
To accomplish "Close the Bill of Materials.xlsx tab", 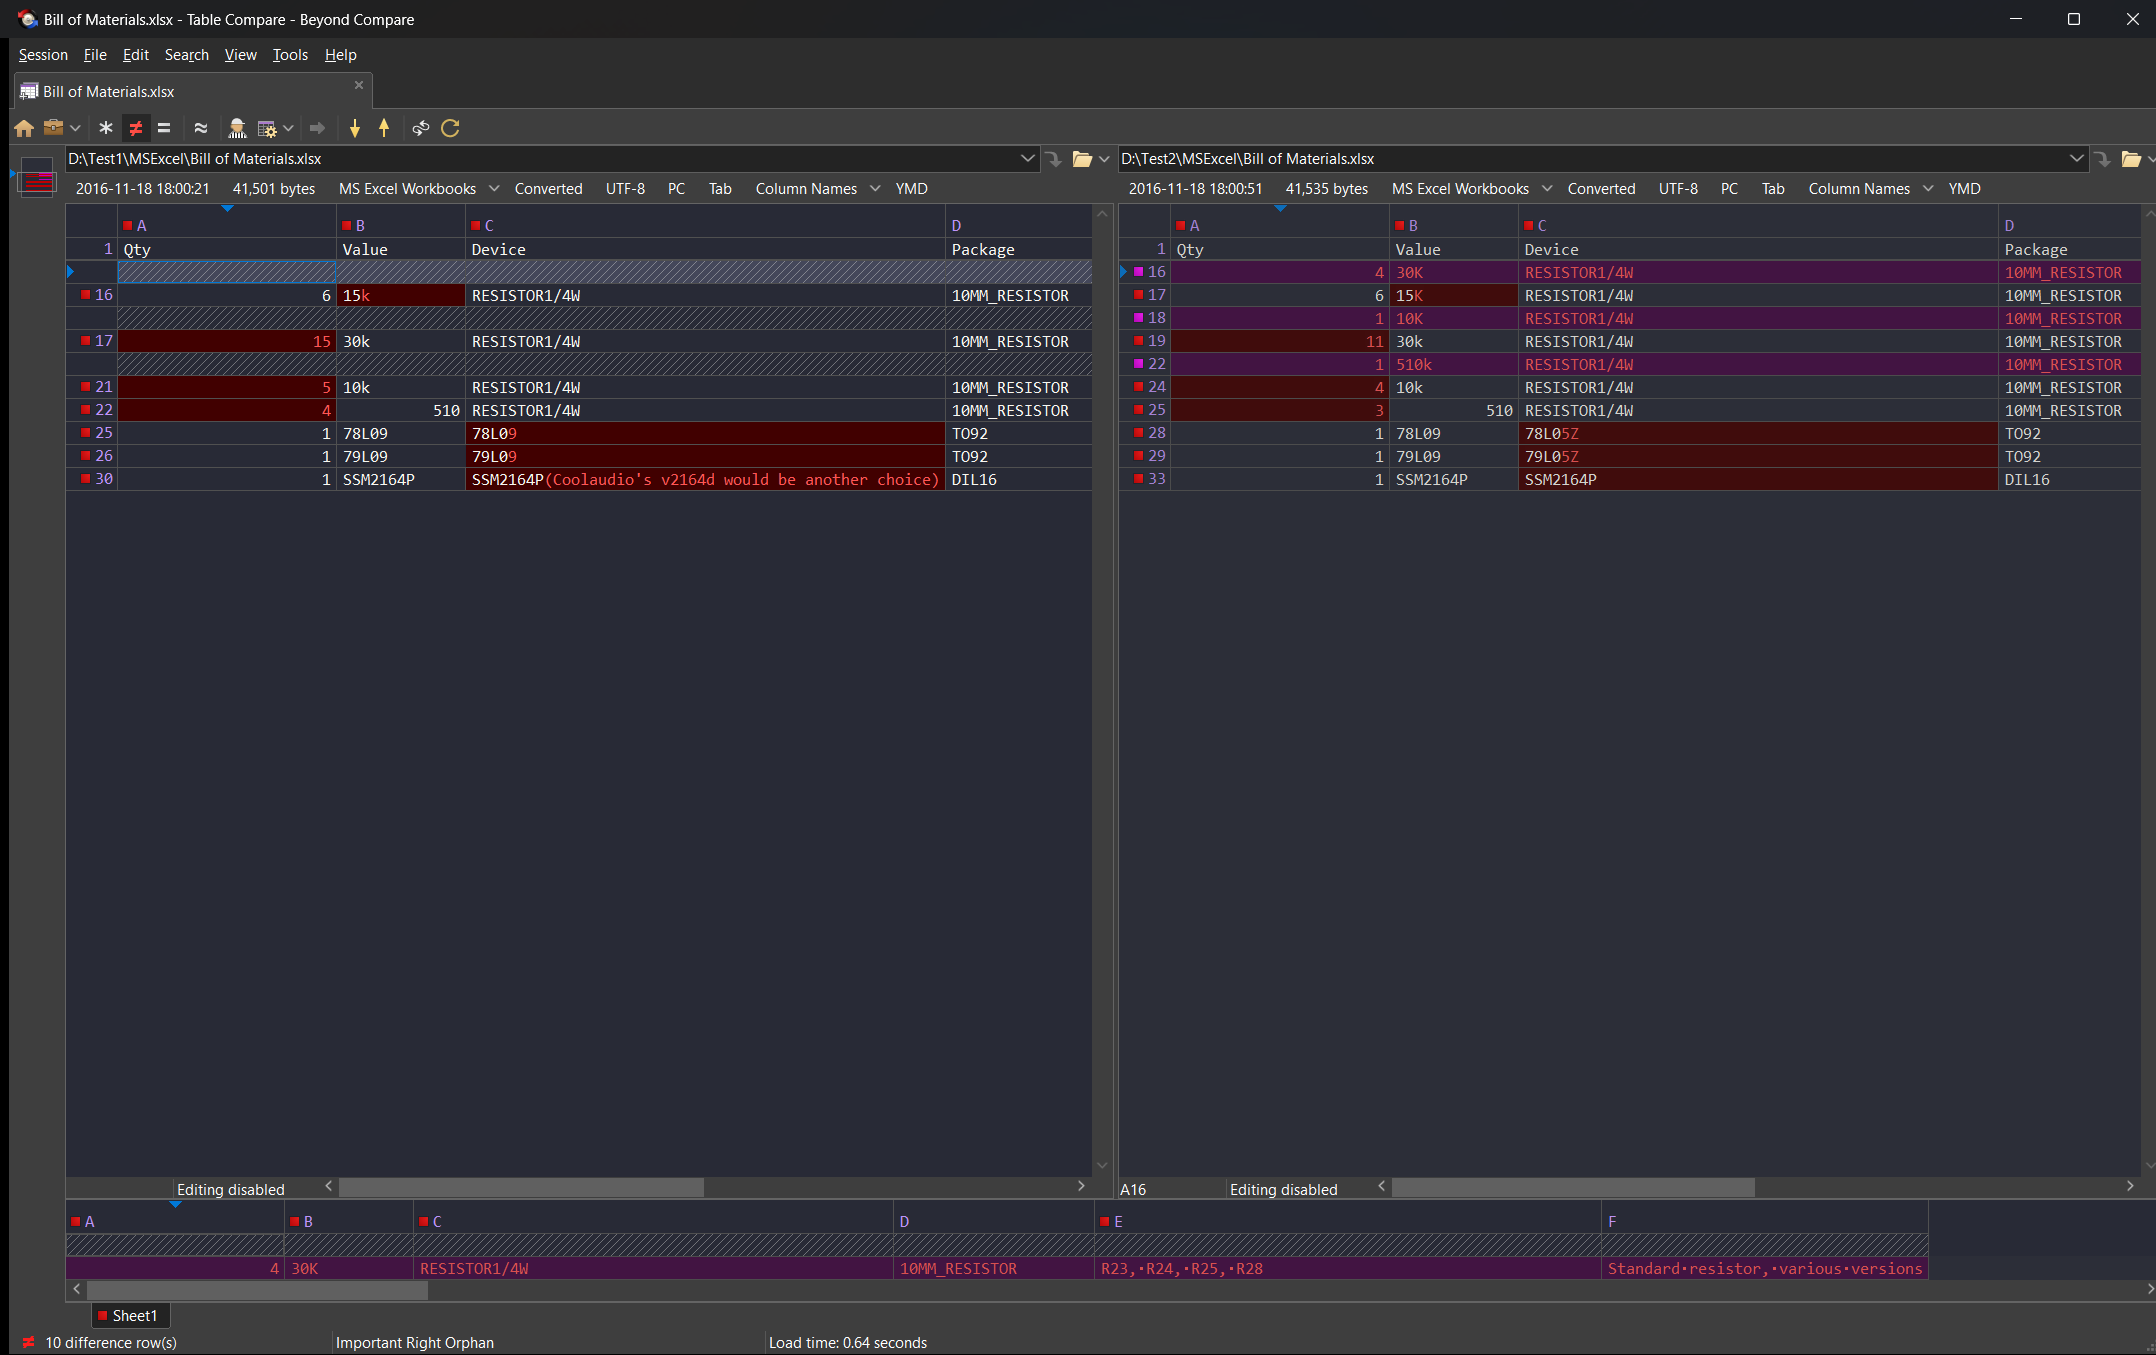I will [x=359, y=86].
